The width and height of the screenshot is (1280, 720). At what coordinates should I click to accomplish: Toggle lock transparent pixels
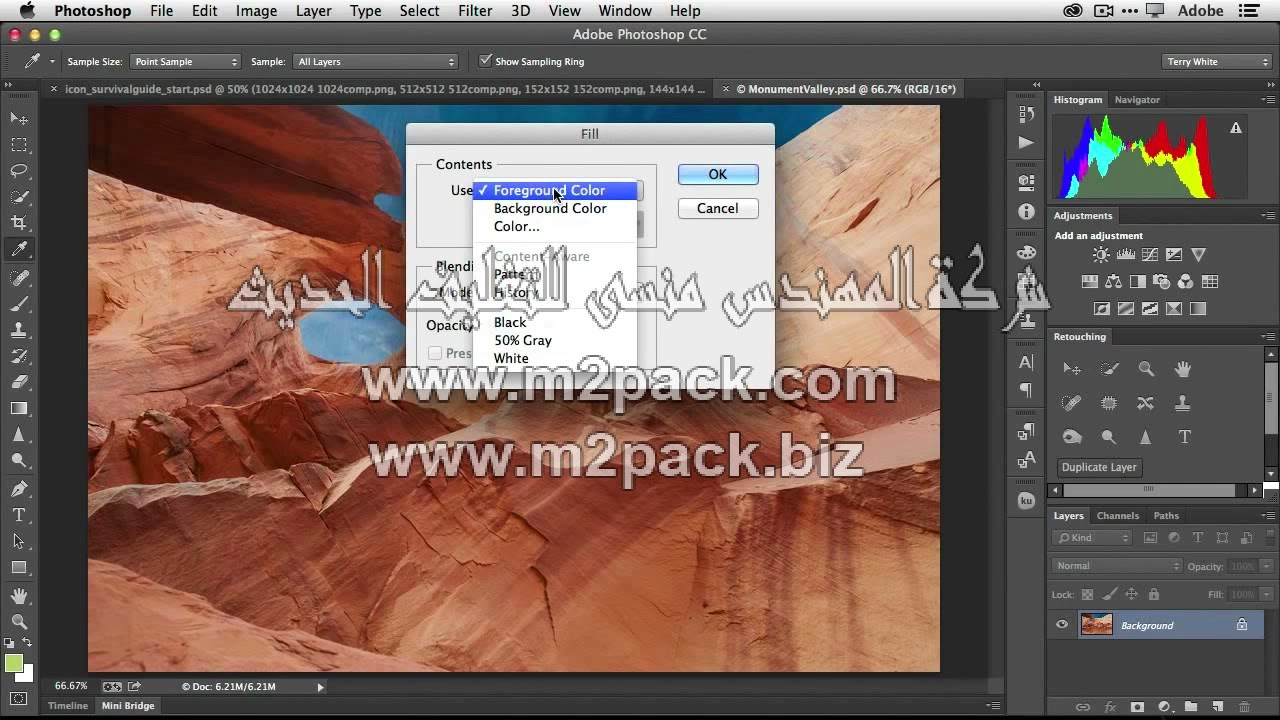(1088, 594)
